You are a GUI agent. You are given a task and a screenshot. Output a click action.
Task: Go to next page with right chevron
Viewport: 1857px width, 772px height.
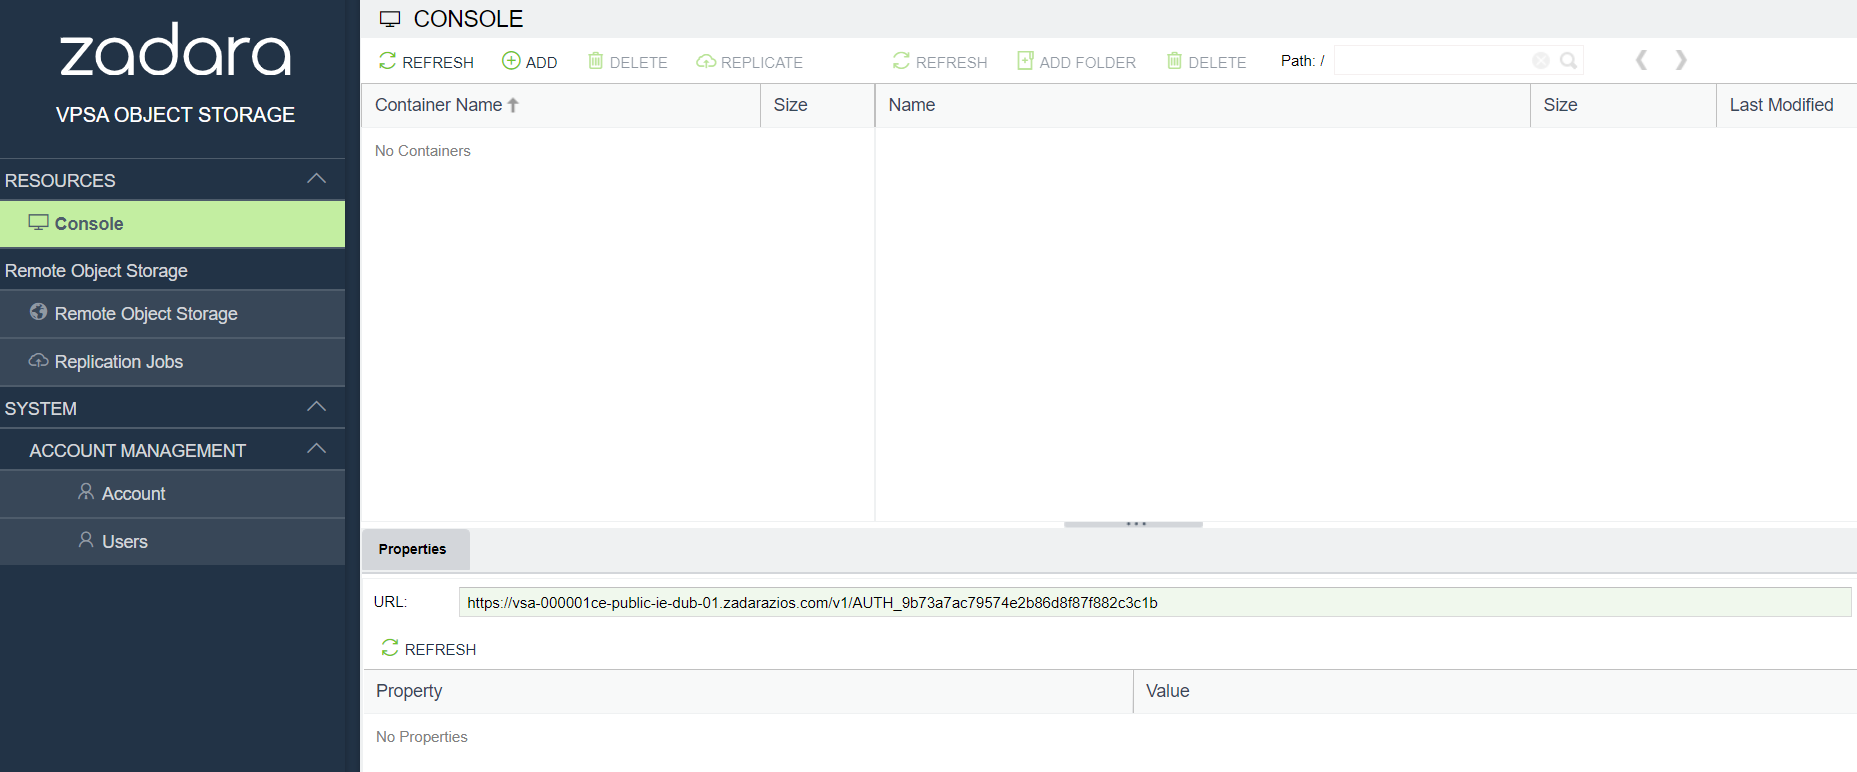click(x=1681, y=60)
